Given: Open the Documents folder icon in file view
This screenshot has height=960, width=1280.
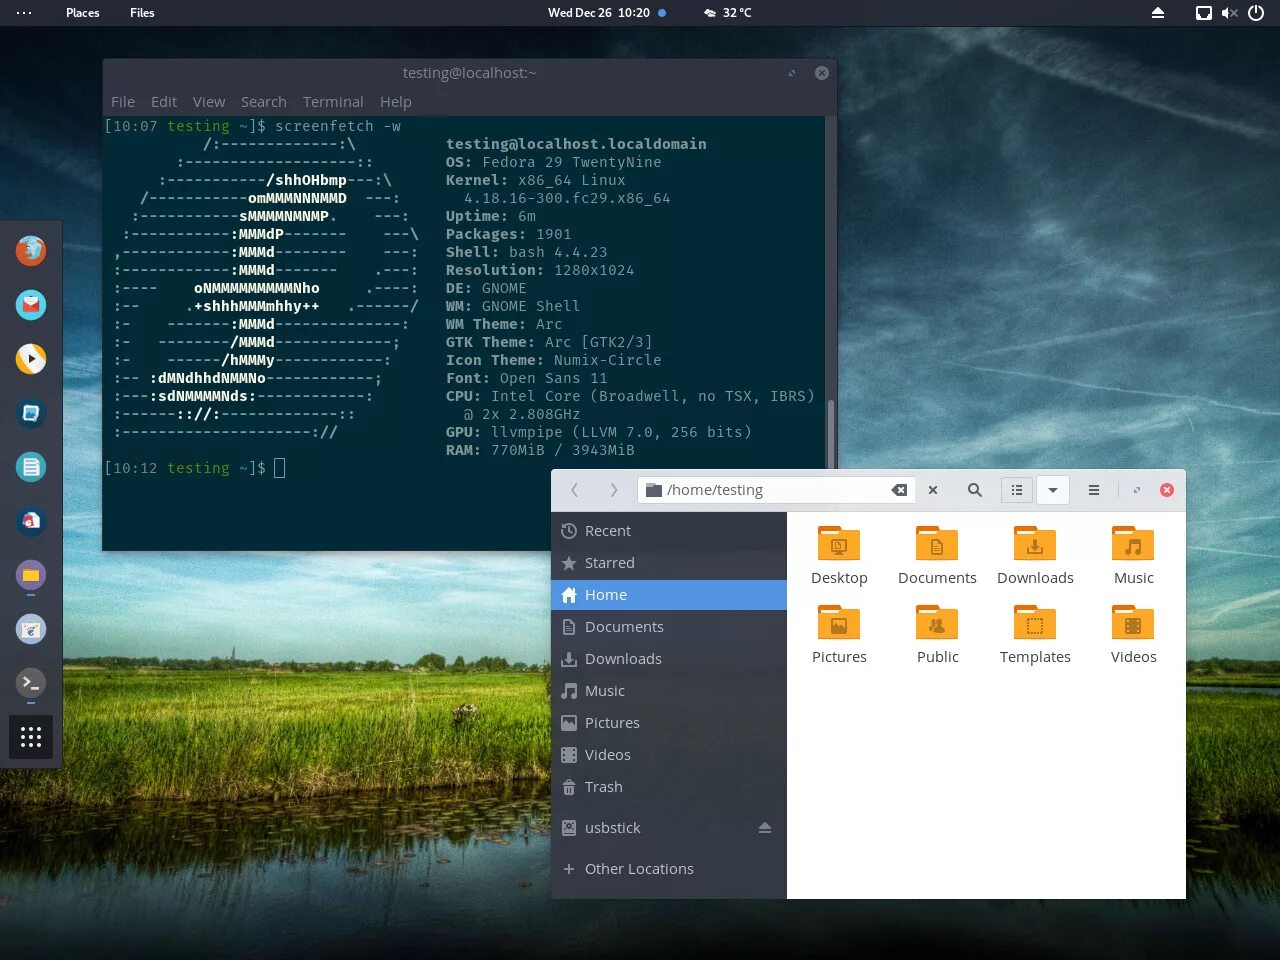Looking at the screenshot, I should 937,555.
